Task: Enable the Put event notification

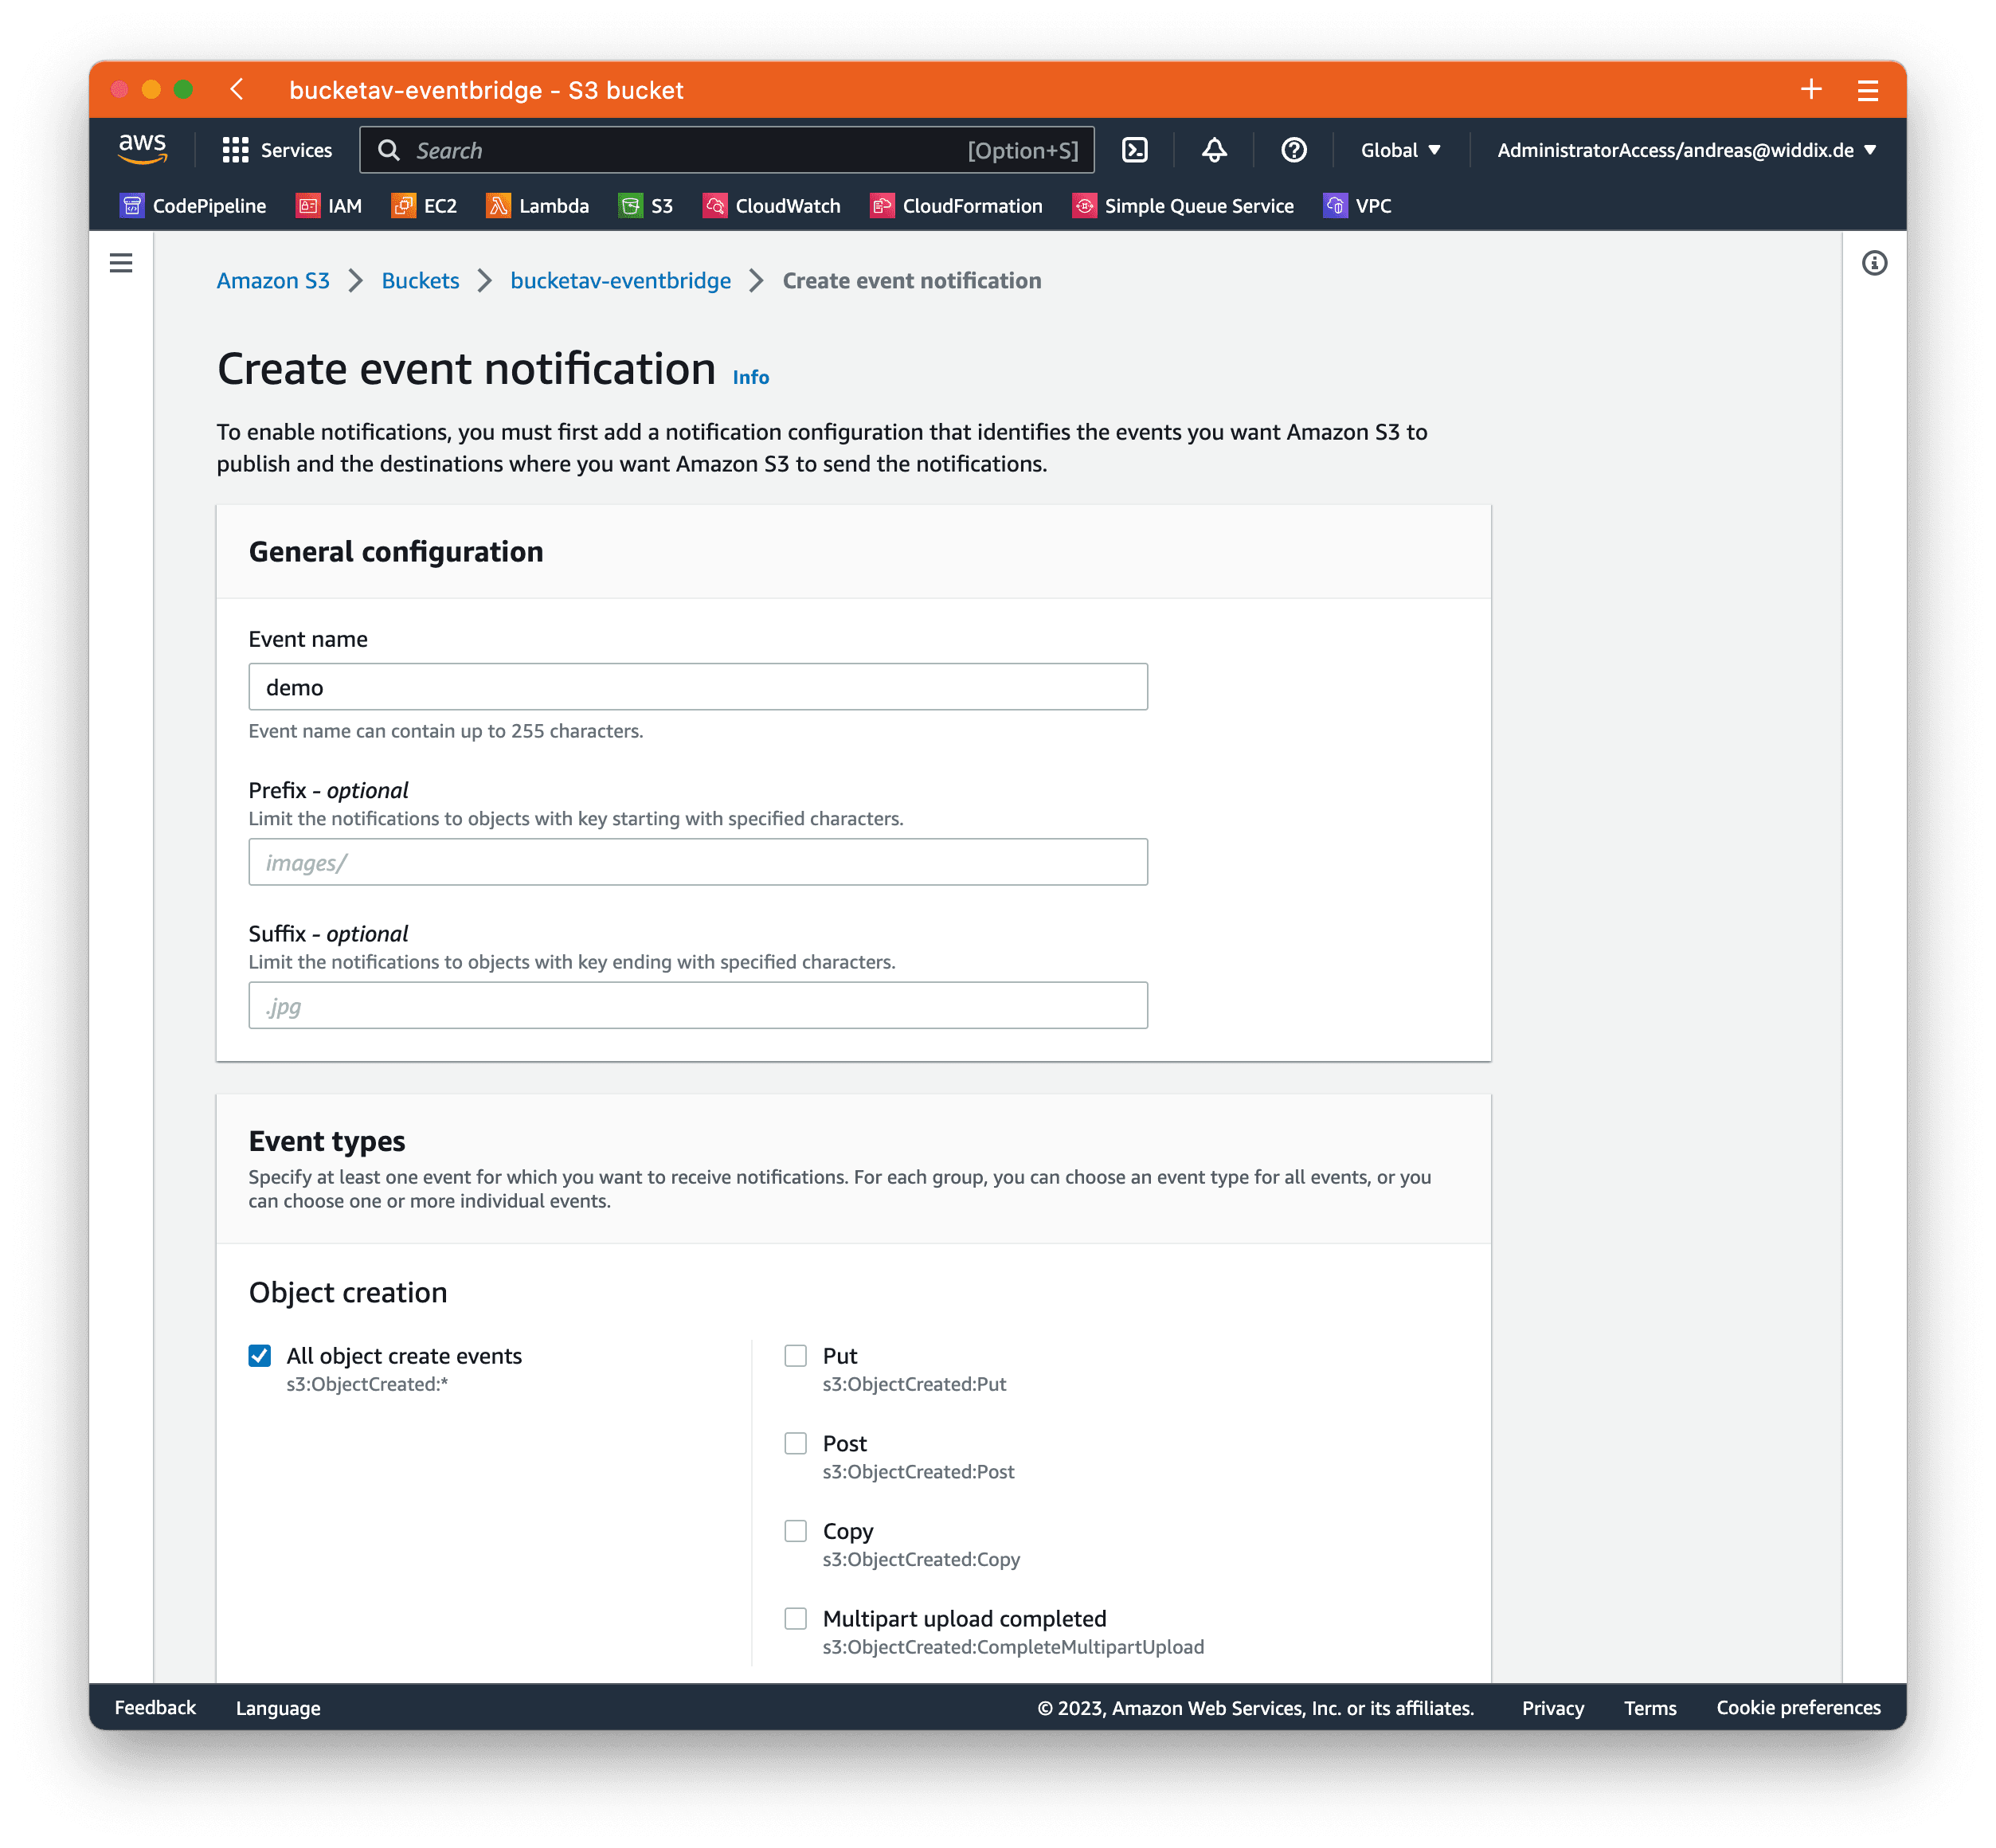Action: pos(796,1356)
